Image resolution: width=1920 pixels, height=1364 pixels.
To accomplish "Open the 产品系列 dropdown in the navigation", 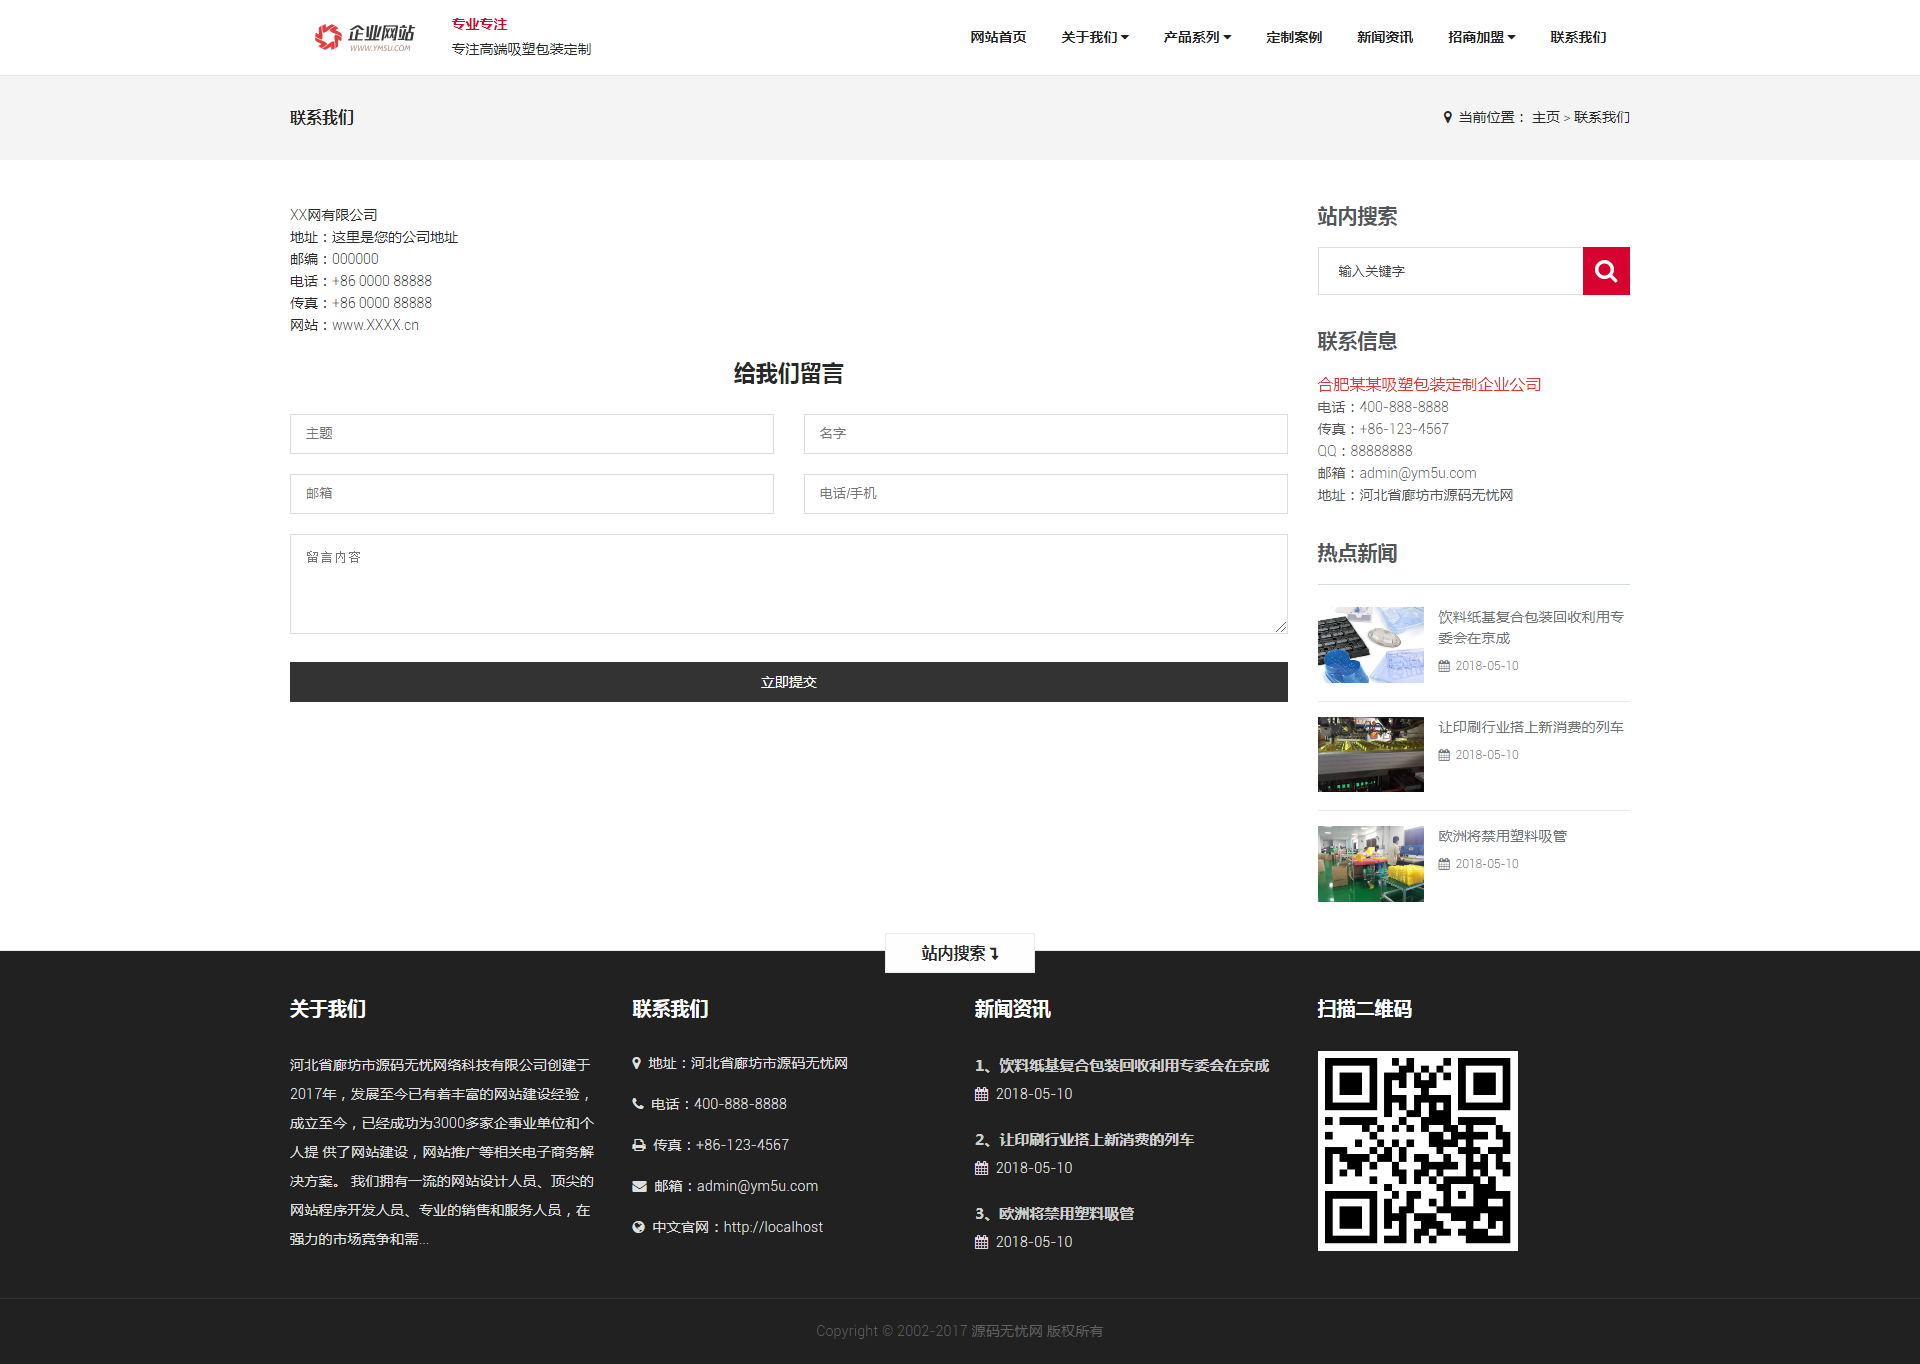I will pos(1196,37).
